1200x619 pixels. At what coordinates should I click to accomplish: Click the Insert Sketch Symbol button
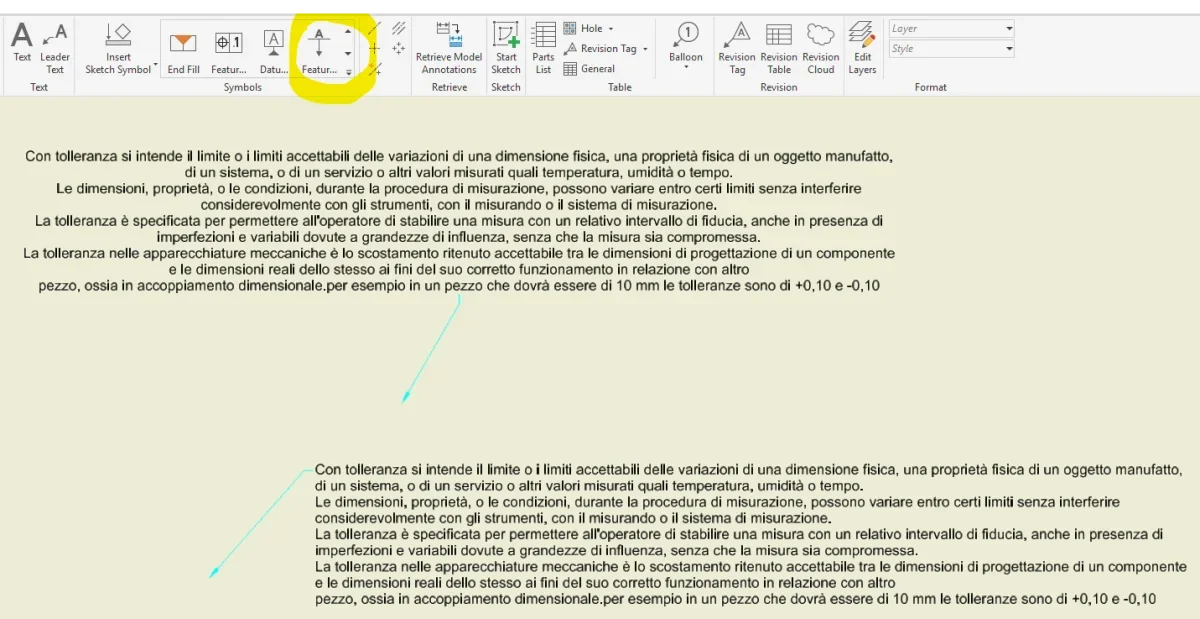pos(118,48)
